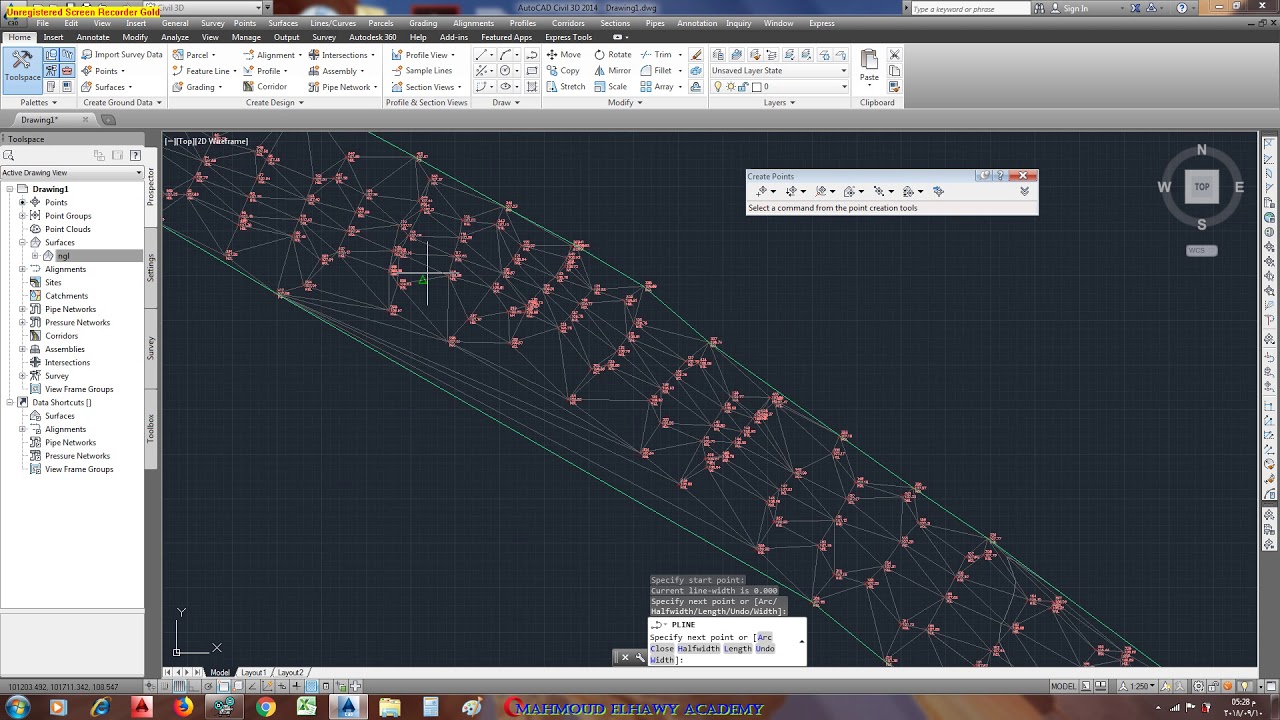Switch to Layout1 tab
This screenshot has width=1280, height=720.
(x=253, y=673)
